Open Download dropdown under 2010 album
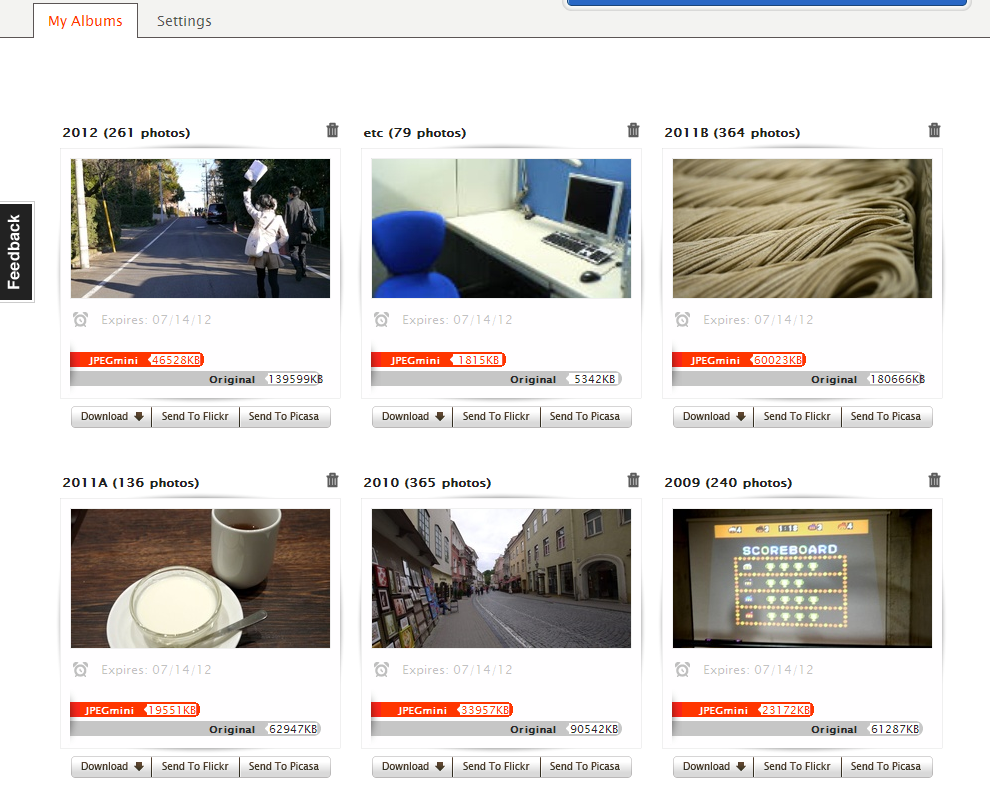Screen dimensions: 990x803 click(412, 767)
